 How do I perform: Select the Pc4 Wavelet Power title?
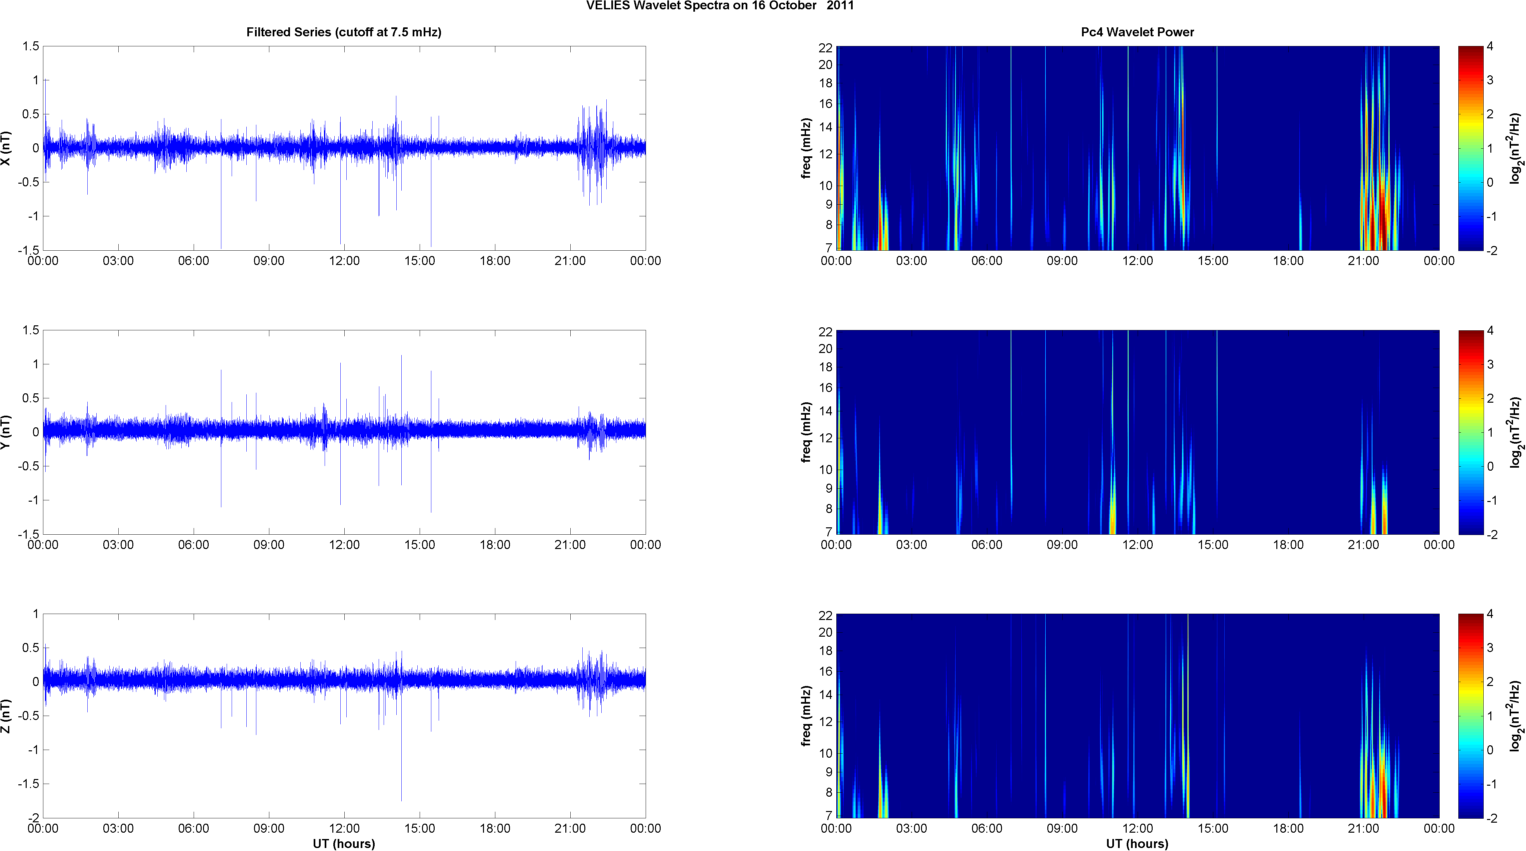tap(1137, 32)
